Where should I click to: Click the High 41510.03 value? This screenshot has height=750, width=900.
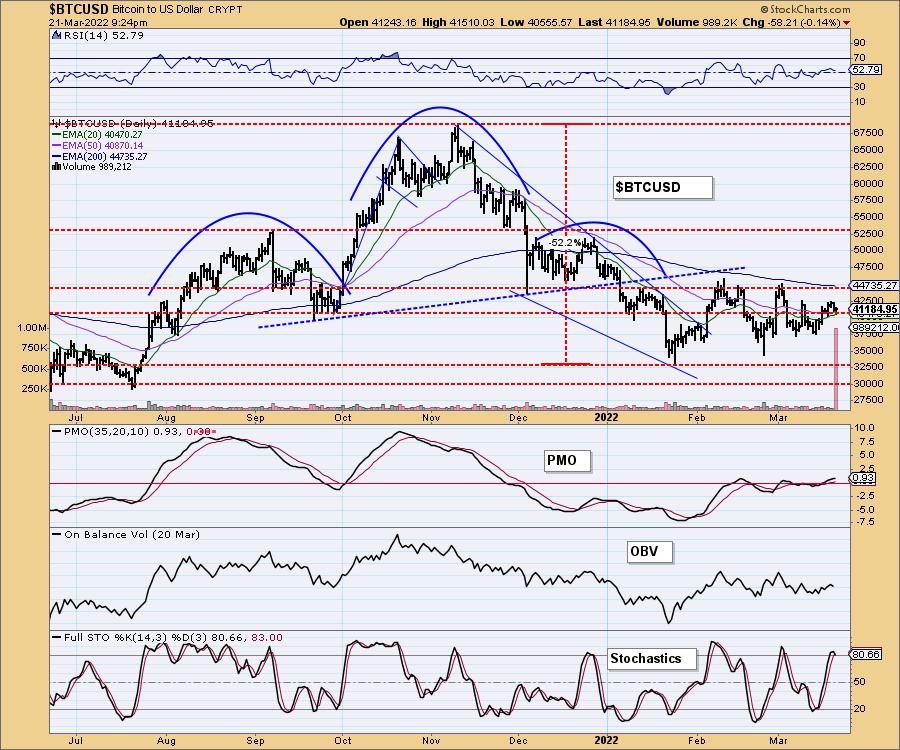459,22
